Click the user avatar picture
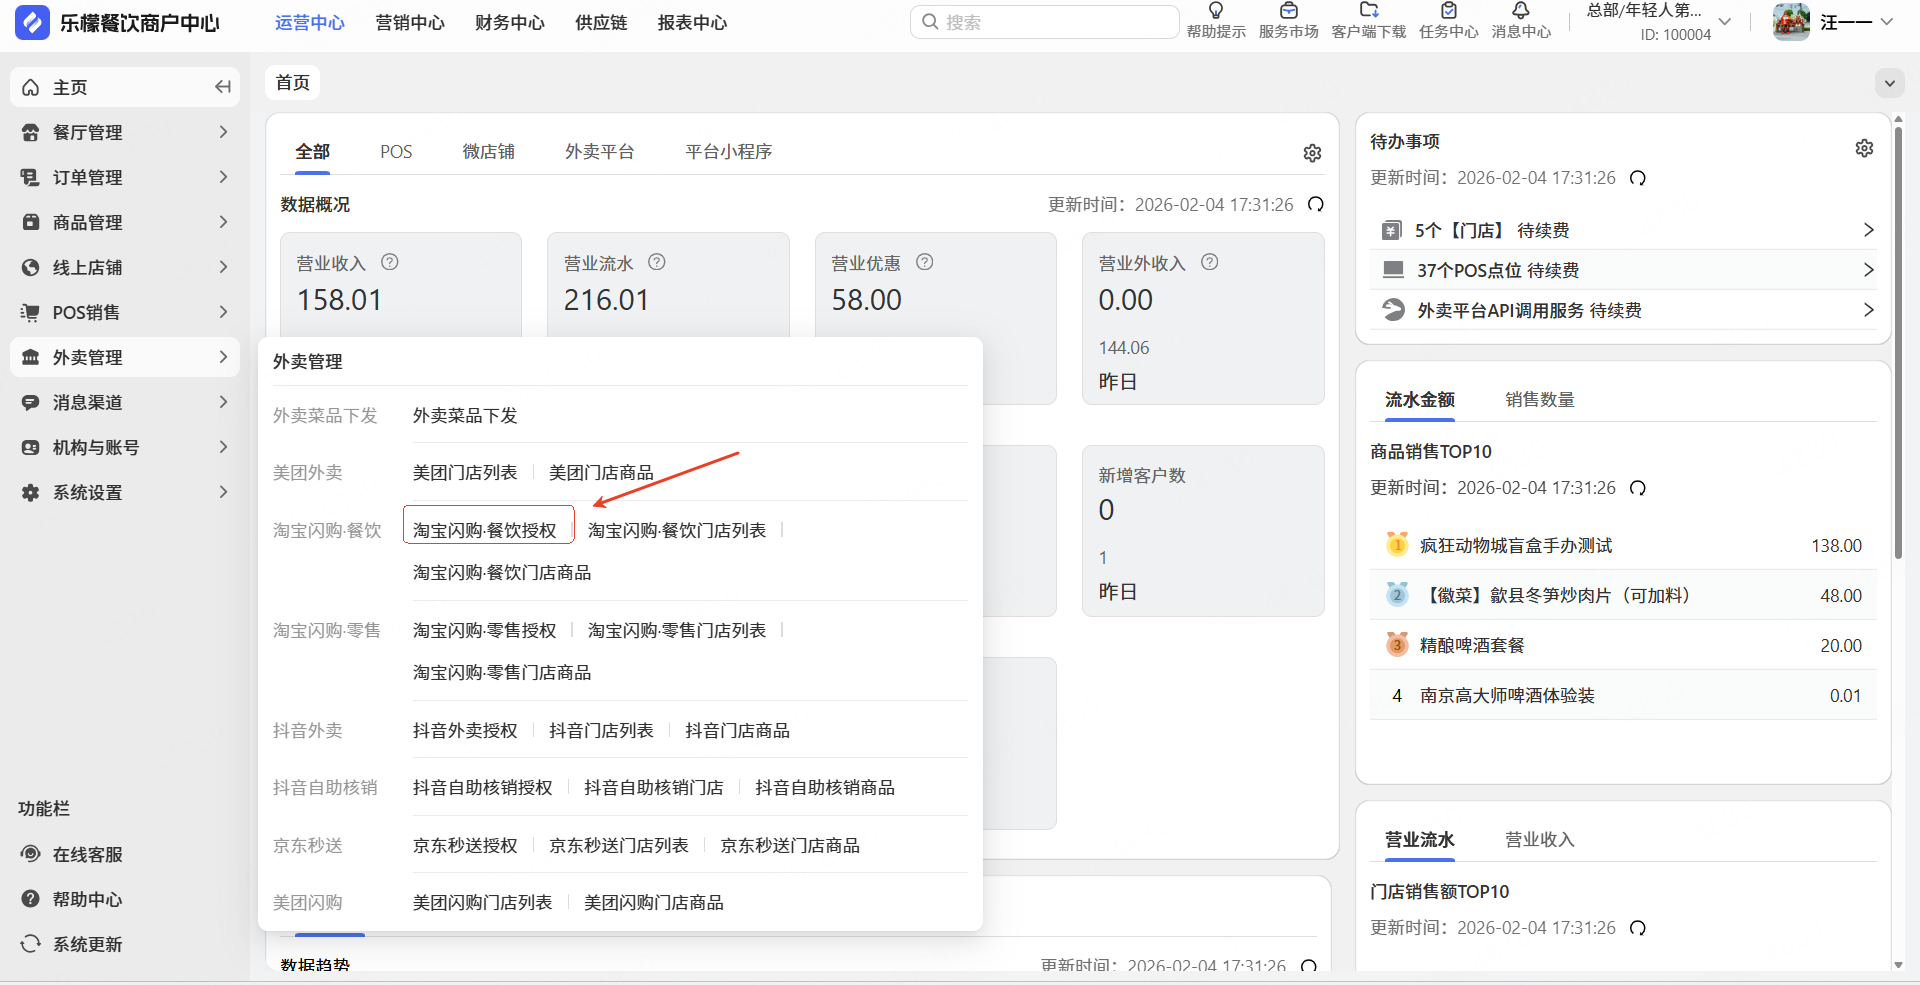1920x985 pixels. 1791,22
